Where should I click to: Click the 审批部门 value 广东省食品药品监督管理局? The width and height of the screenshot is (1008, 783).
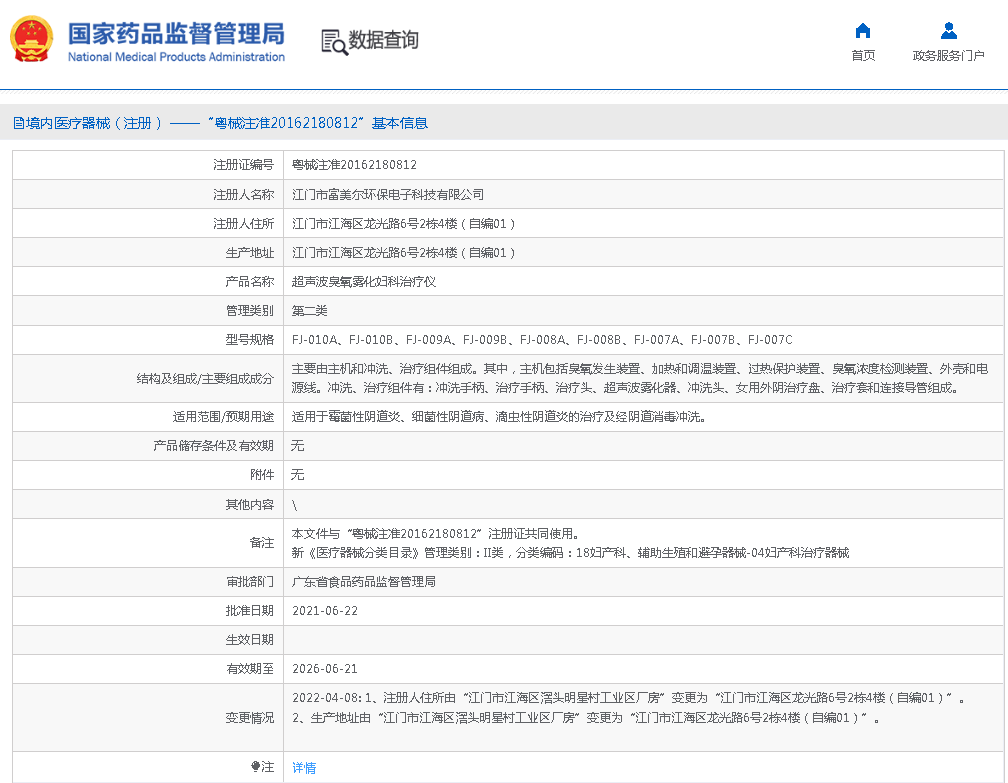[363, 582]
